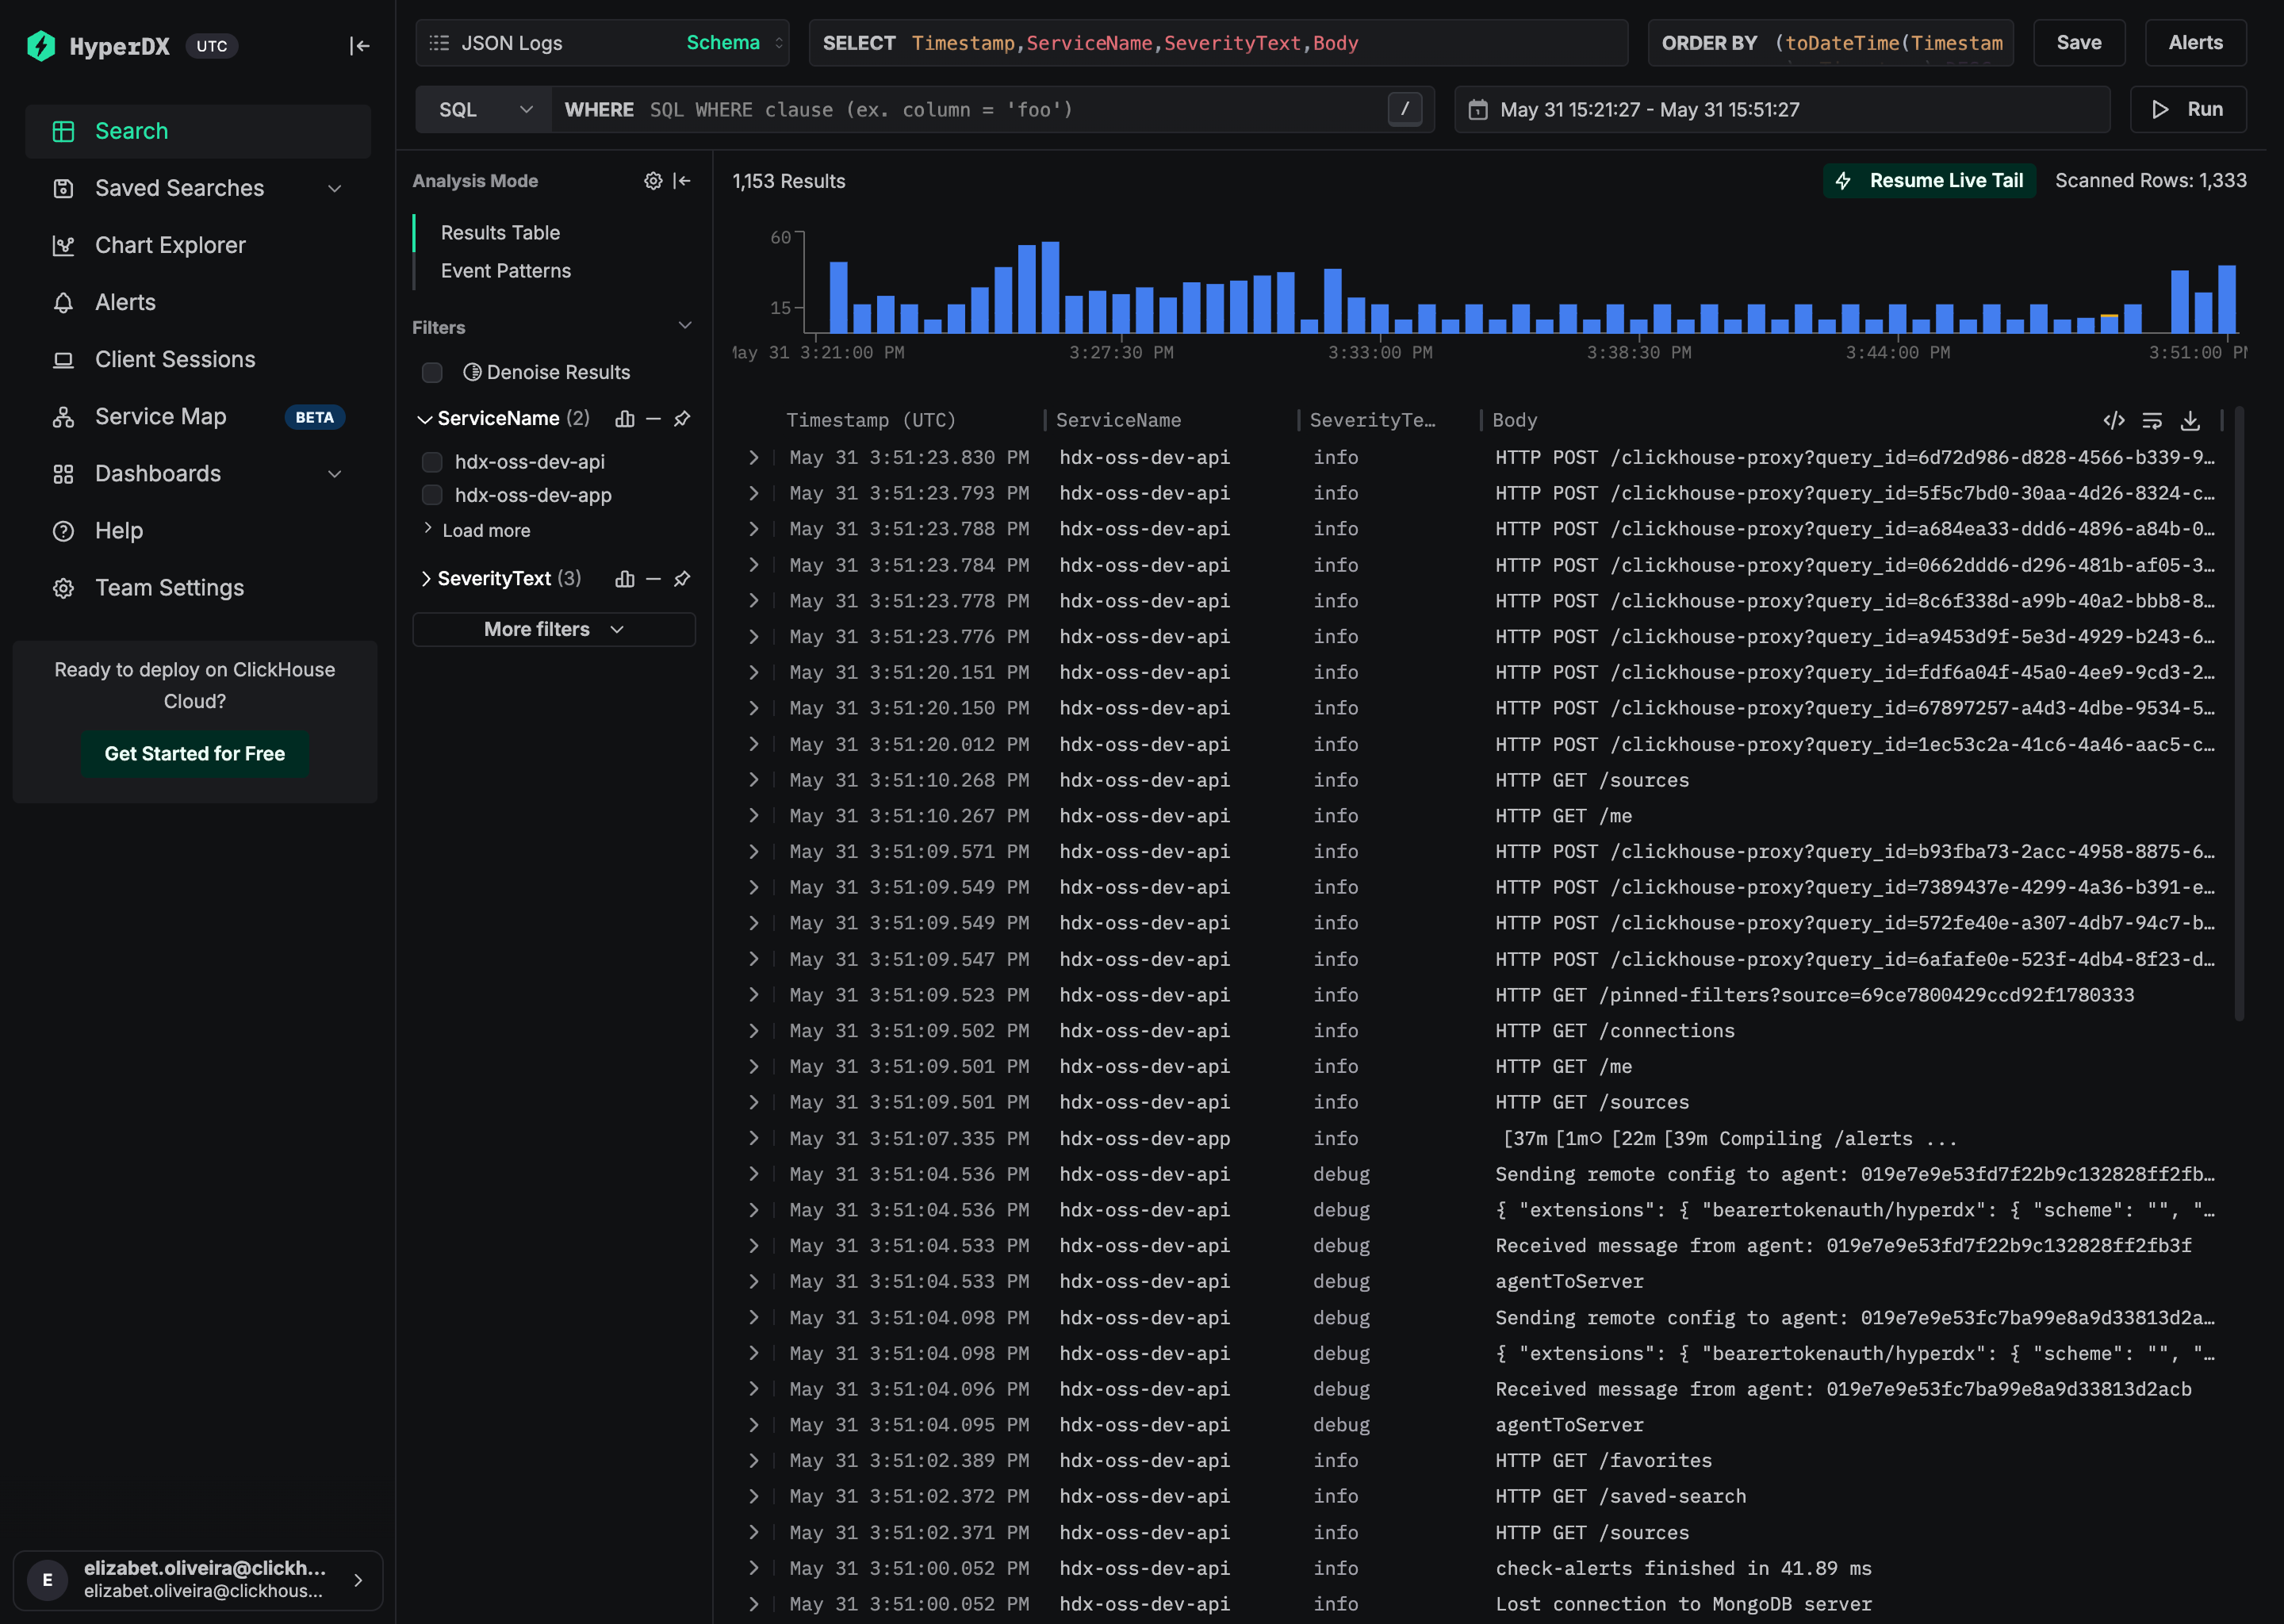Screen dimensions: 2284x1624
Task: Collapse the ServiceName filter group
Action: point(424,419)
